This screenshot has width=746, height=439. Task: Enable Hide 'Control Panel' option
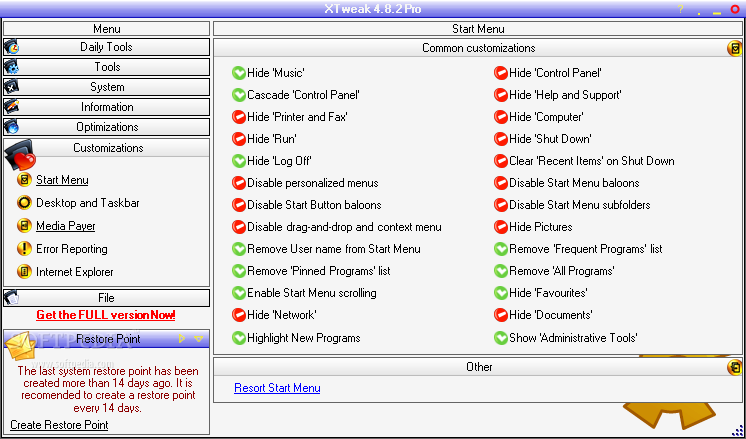(501, 73)
